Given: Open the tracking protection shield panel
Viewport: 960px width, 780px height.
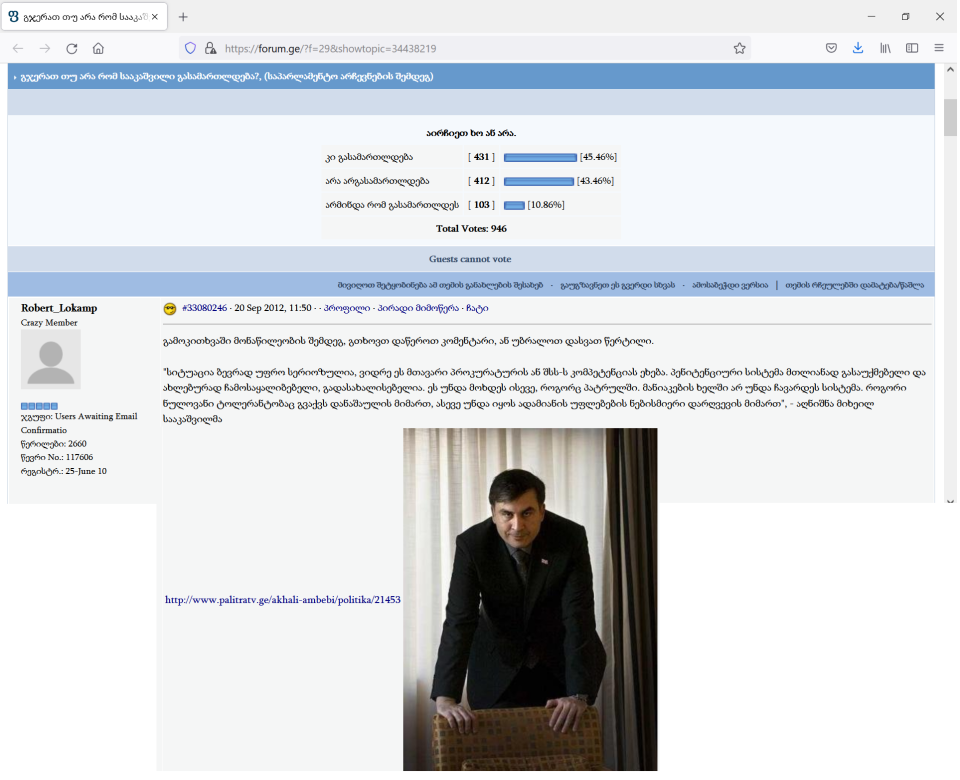Looking at the screenshot, I should [x=190, y=48].
